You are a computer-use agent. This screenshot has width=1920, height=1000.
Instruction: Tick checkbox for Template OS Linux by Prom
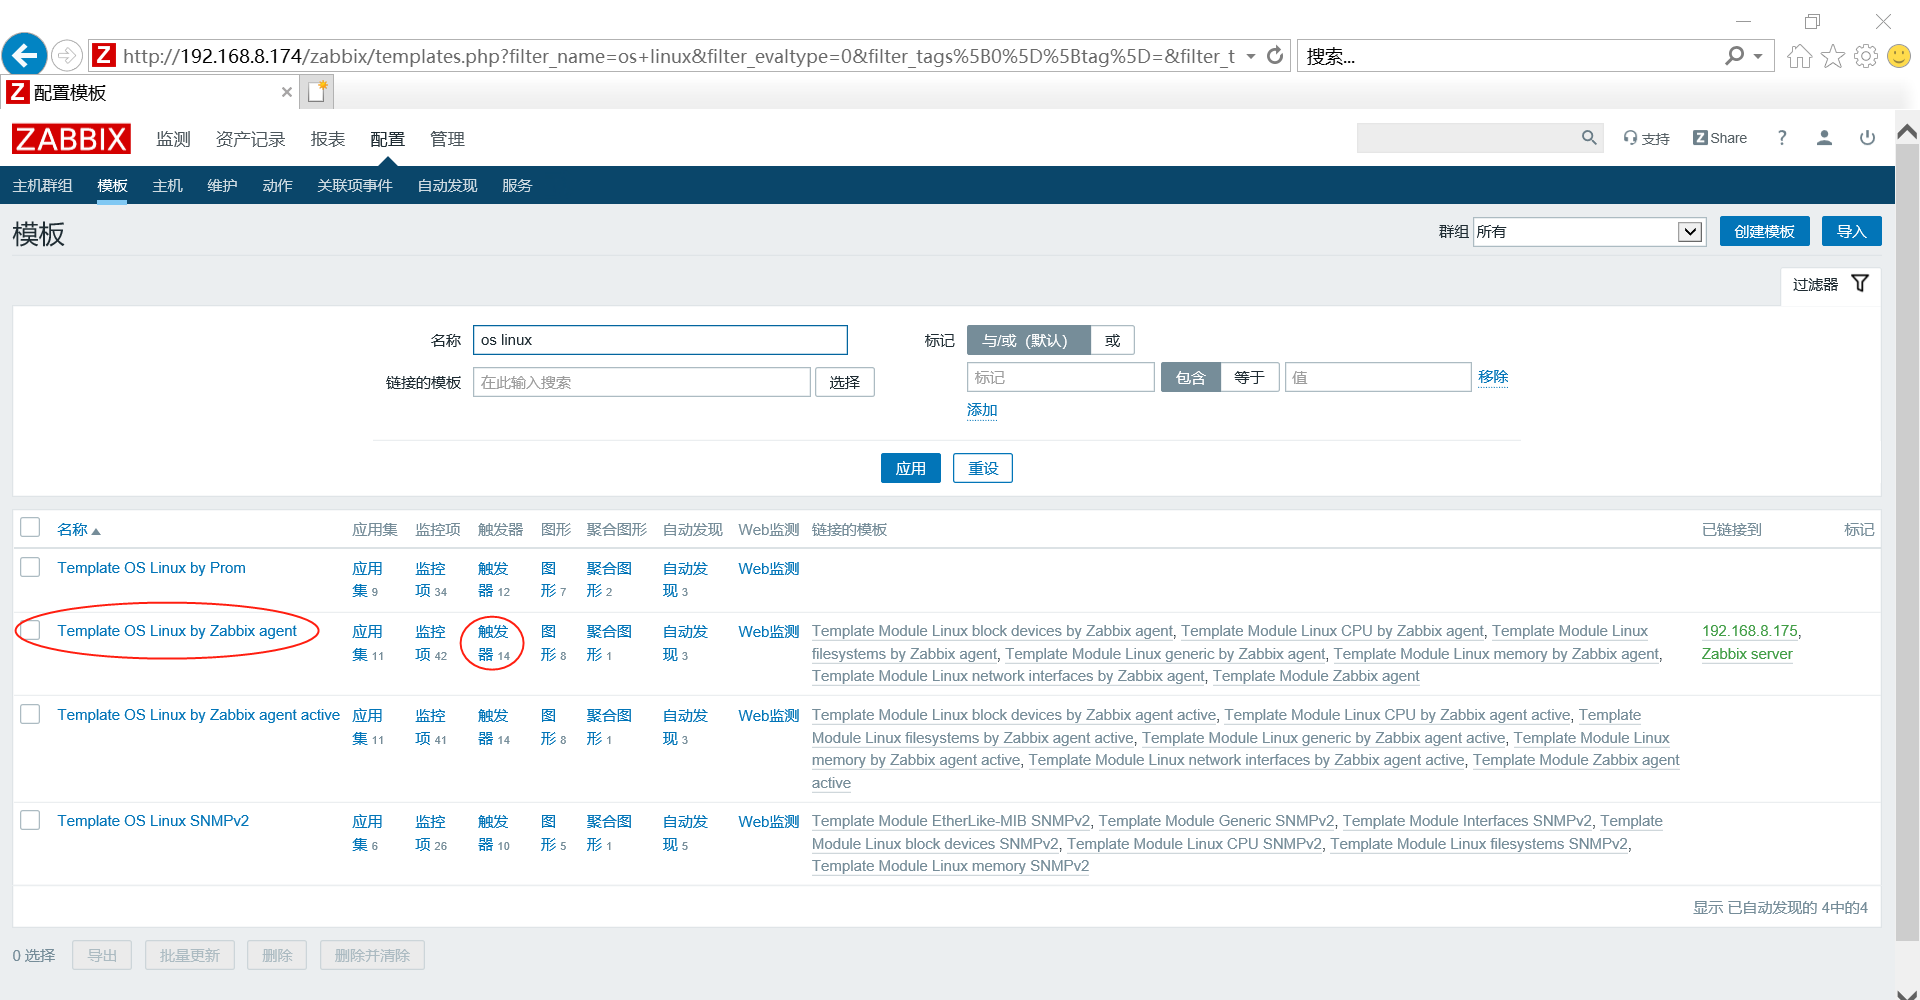30,567
